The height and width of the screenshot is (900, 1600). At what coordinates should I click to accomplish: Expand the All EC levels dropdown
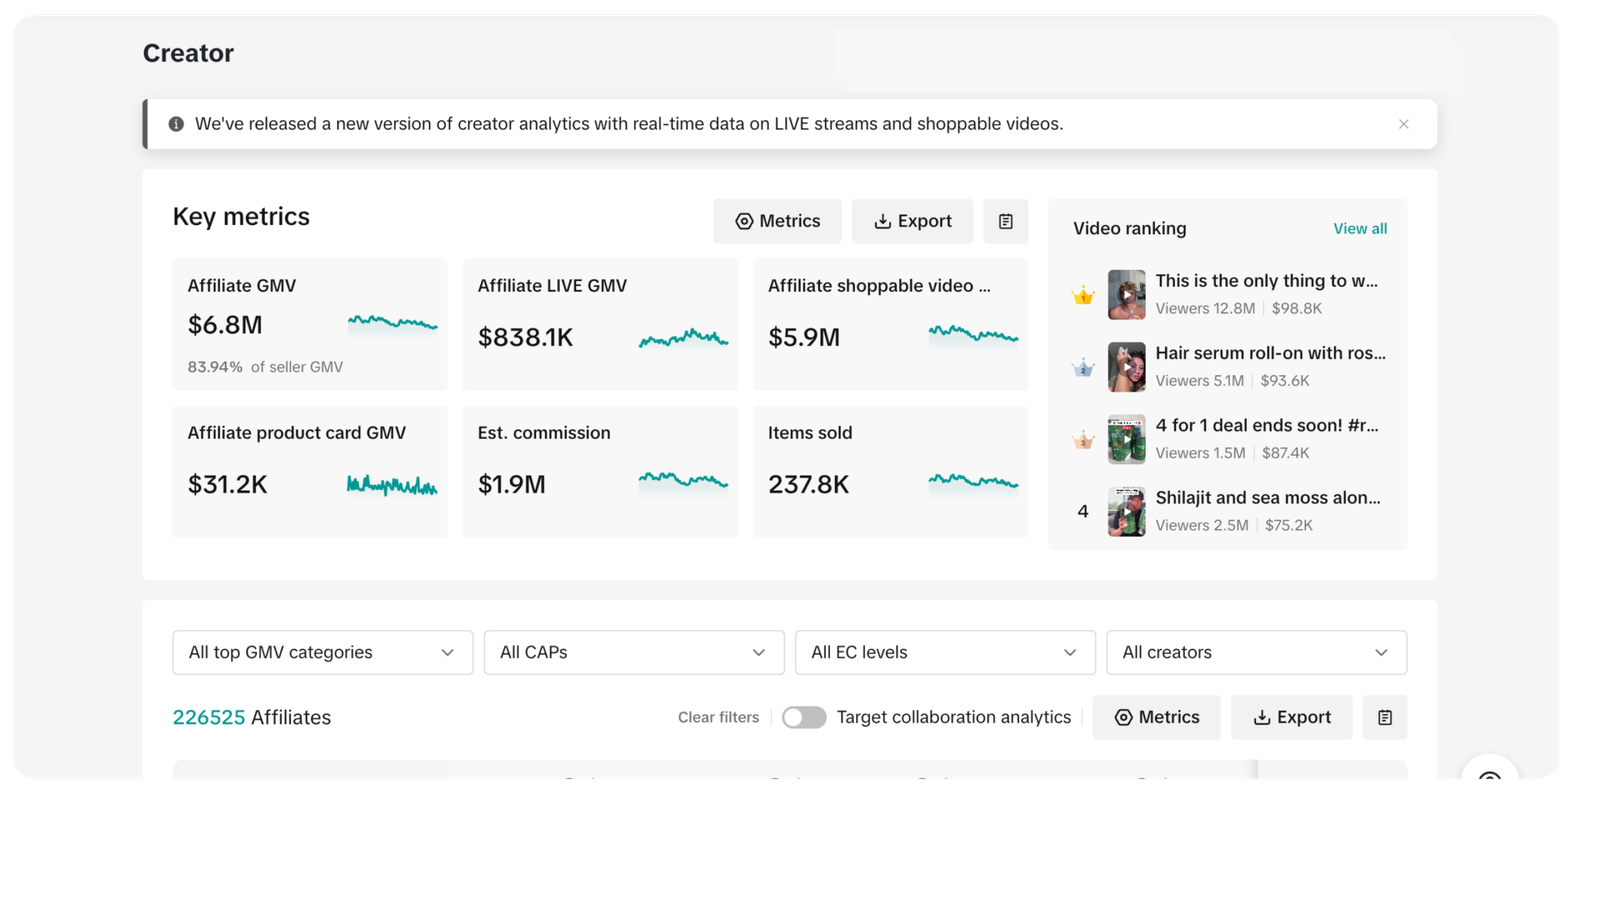tap(944, 652)
